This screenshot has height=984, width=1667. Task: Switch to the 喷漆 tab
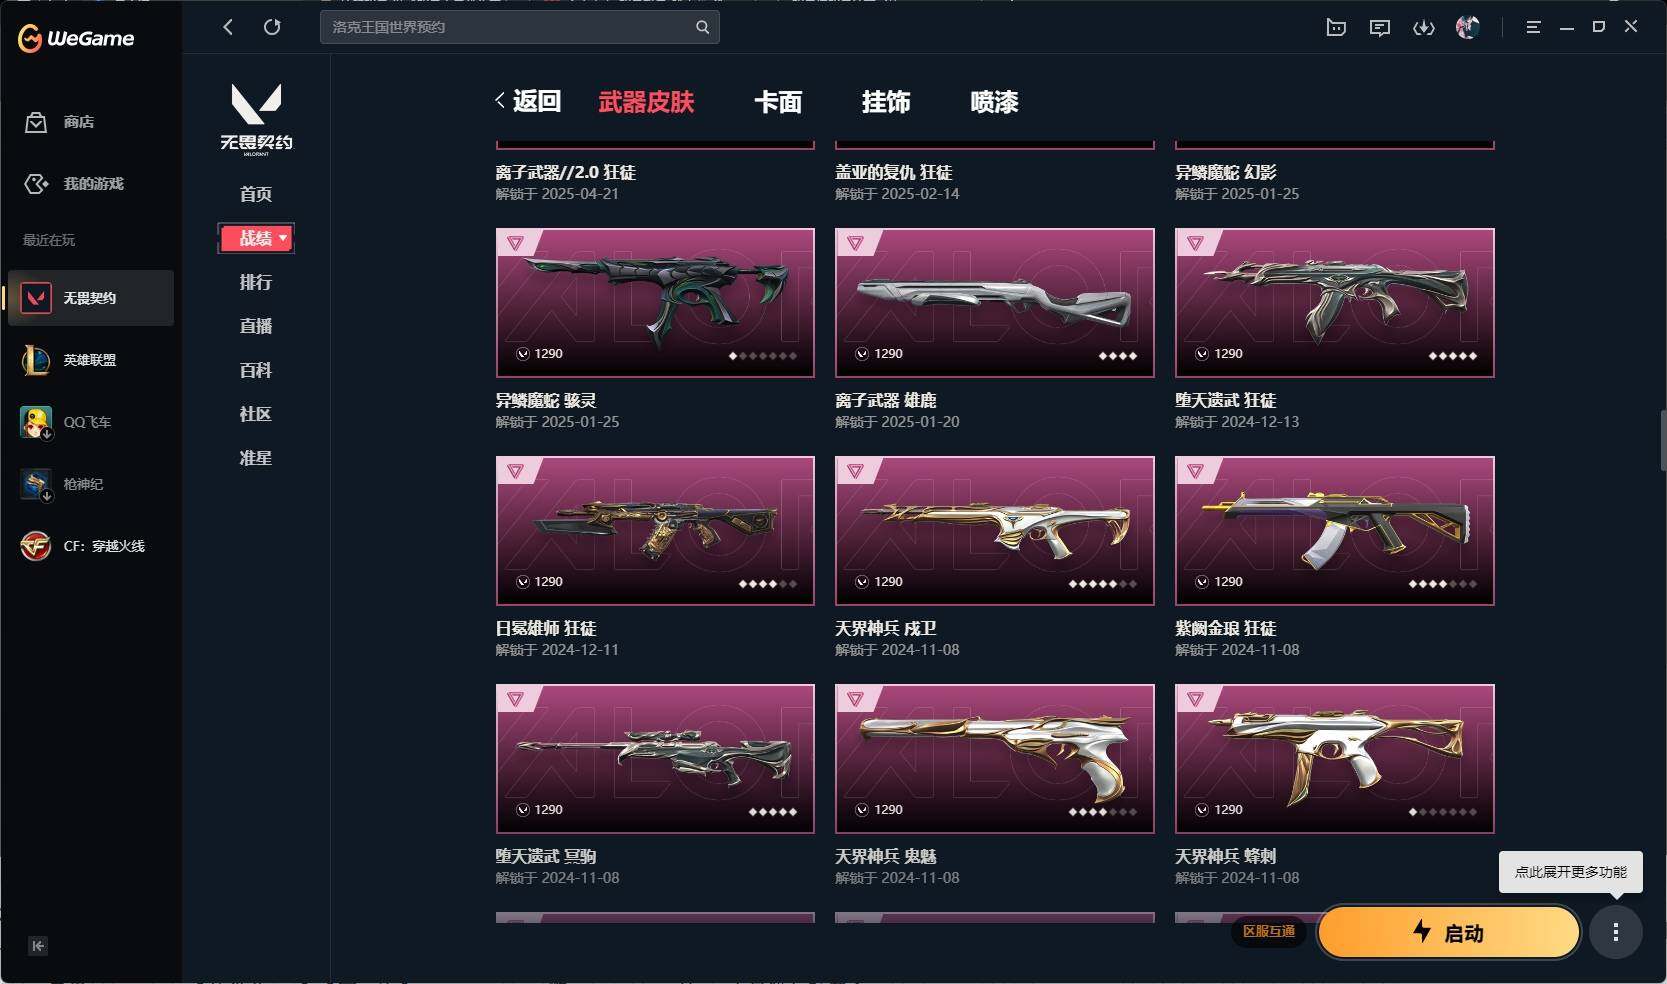click(x=994, y=102)
